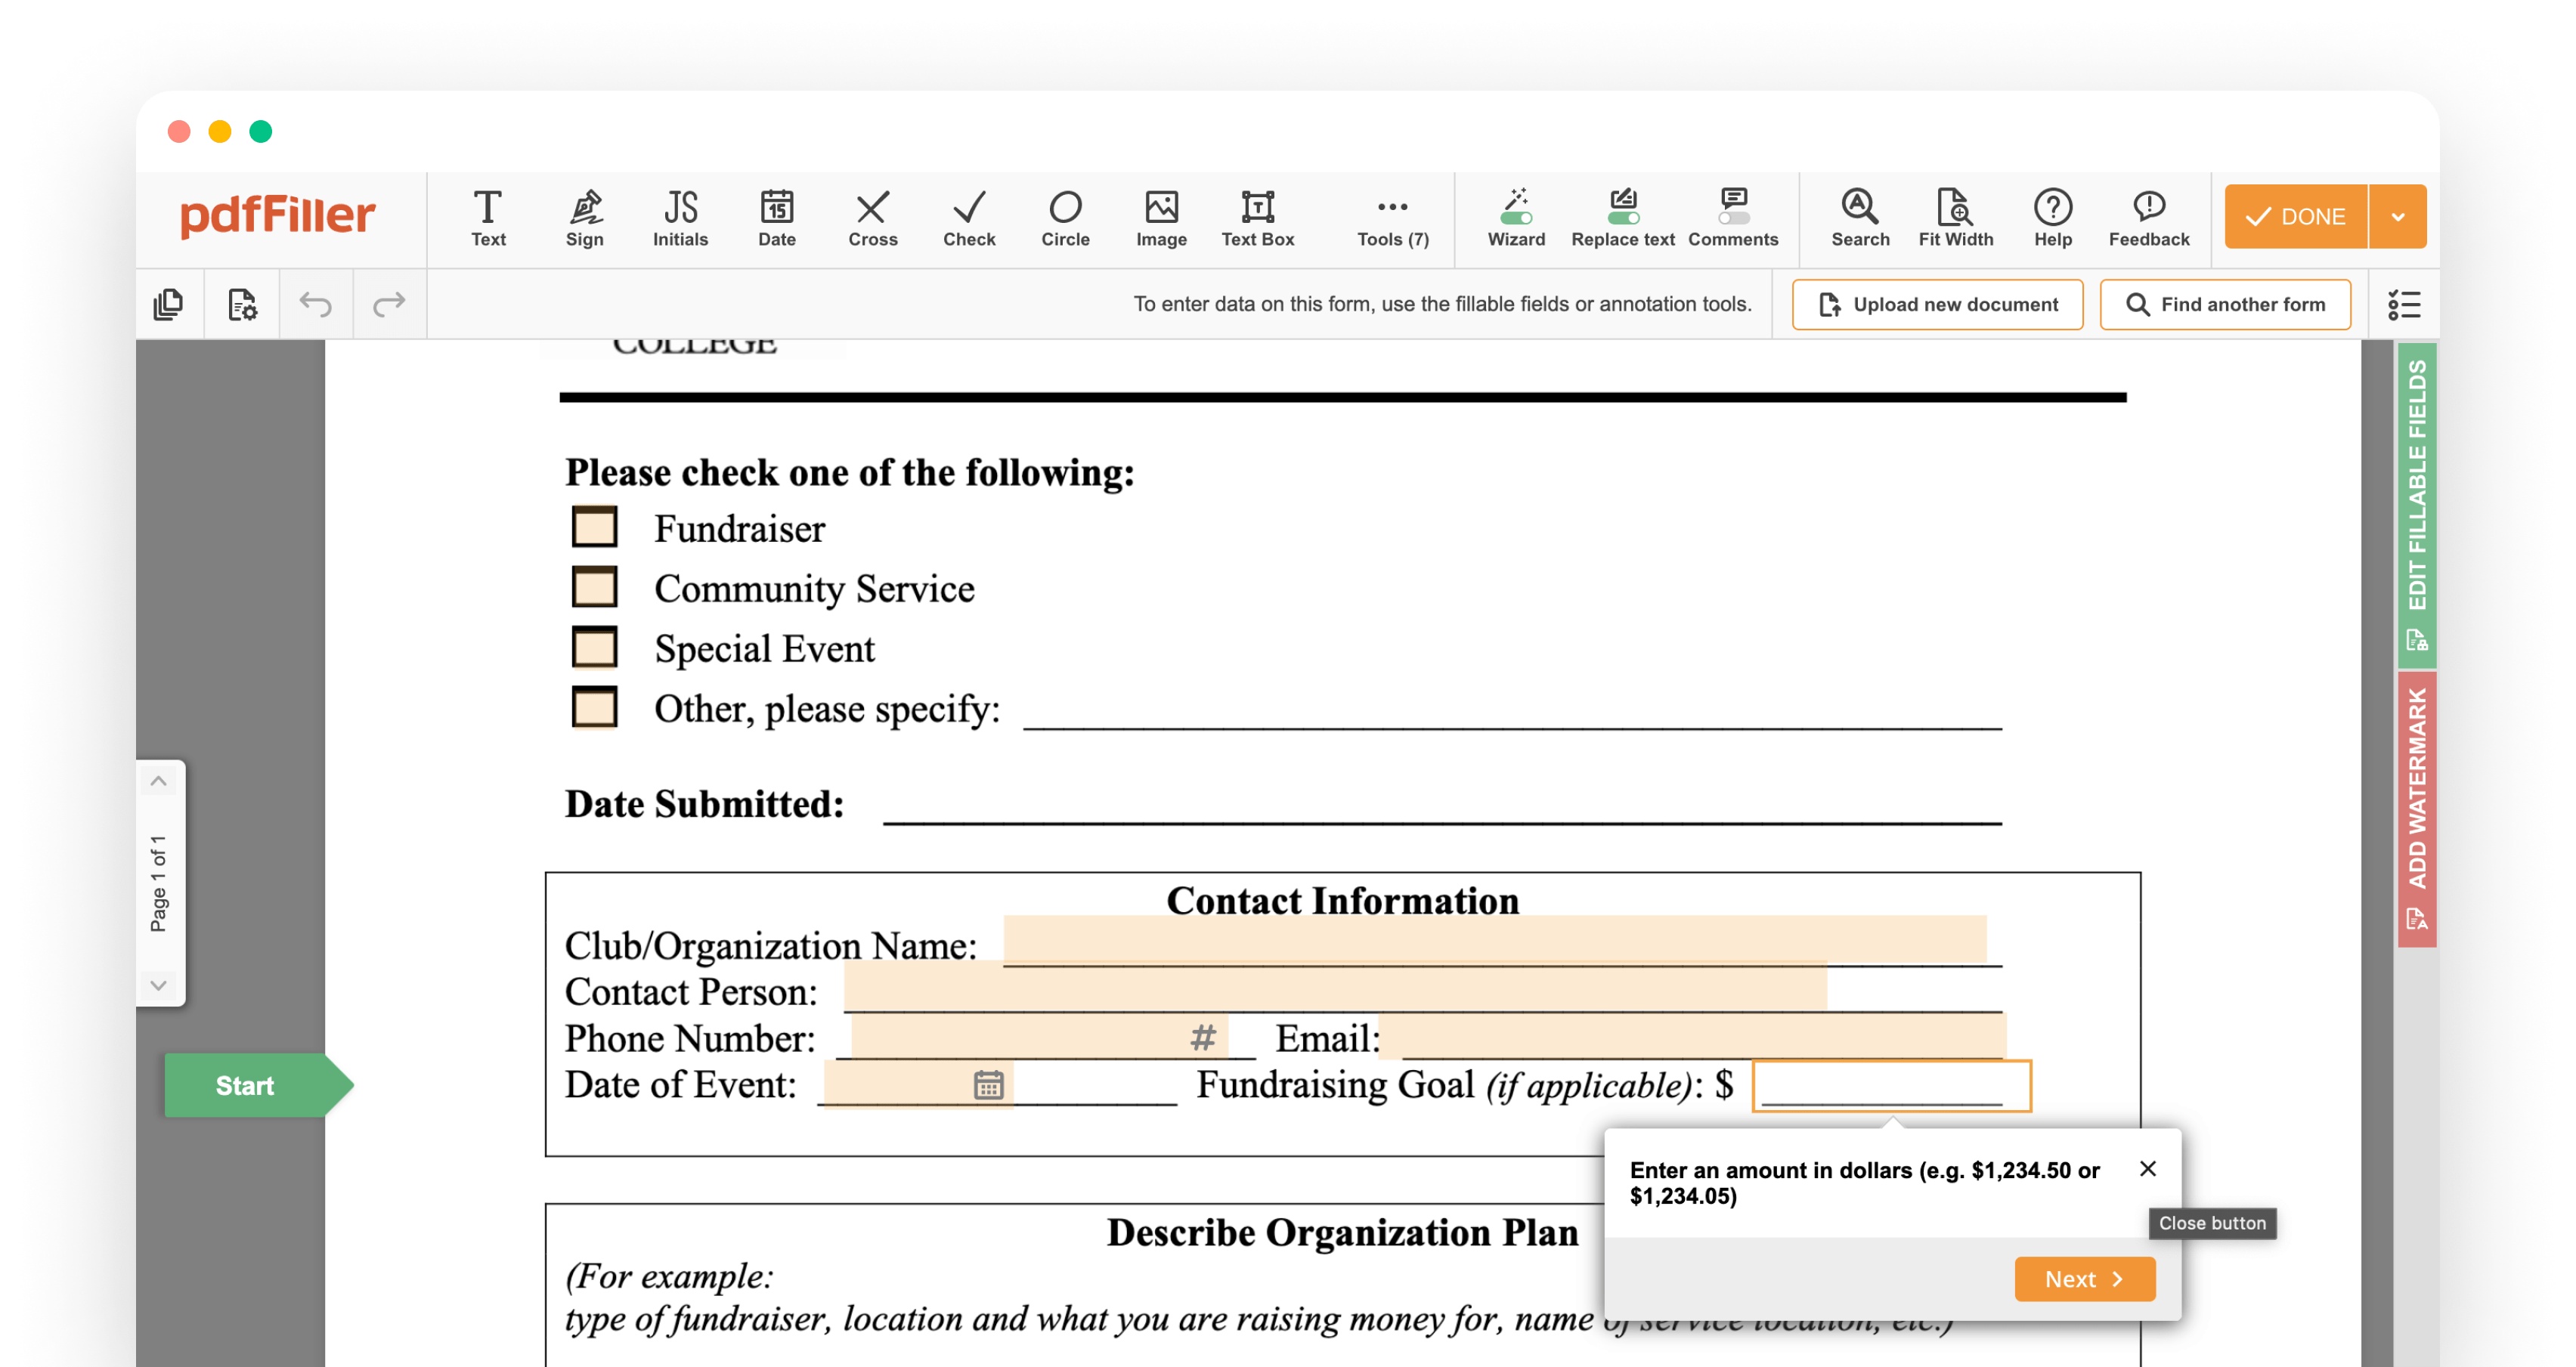Go to next page with down chevron
This screenshot has height=1367, width=2576.
tap(158, 985)
